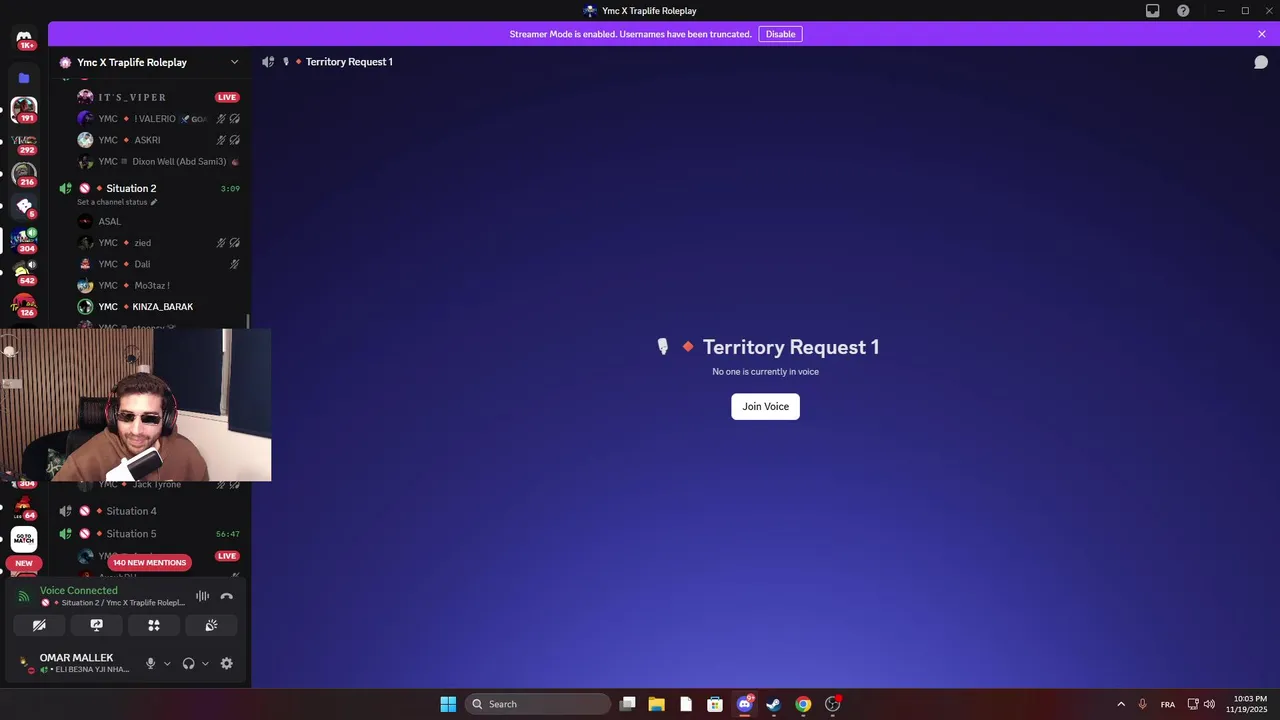Set a channel status link
Image resolution: width=1280 pixels, height=720 pixels.
(x=112, y=202)
